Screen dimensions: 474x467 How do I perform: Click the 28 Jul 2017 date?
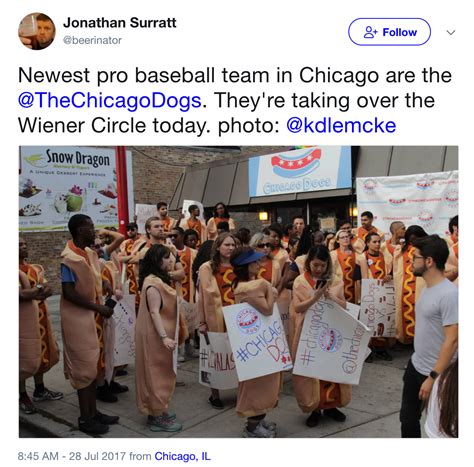pyautogui.click(x=97, y=456)
